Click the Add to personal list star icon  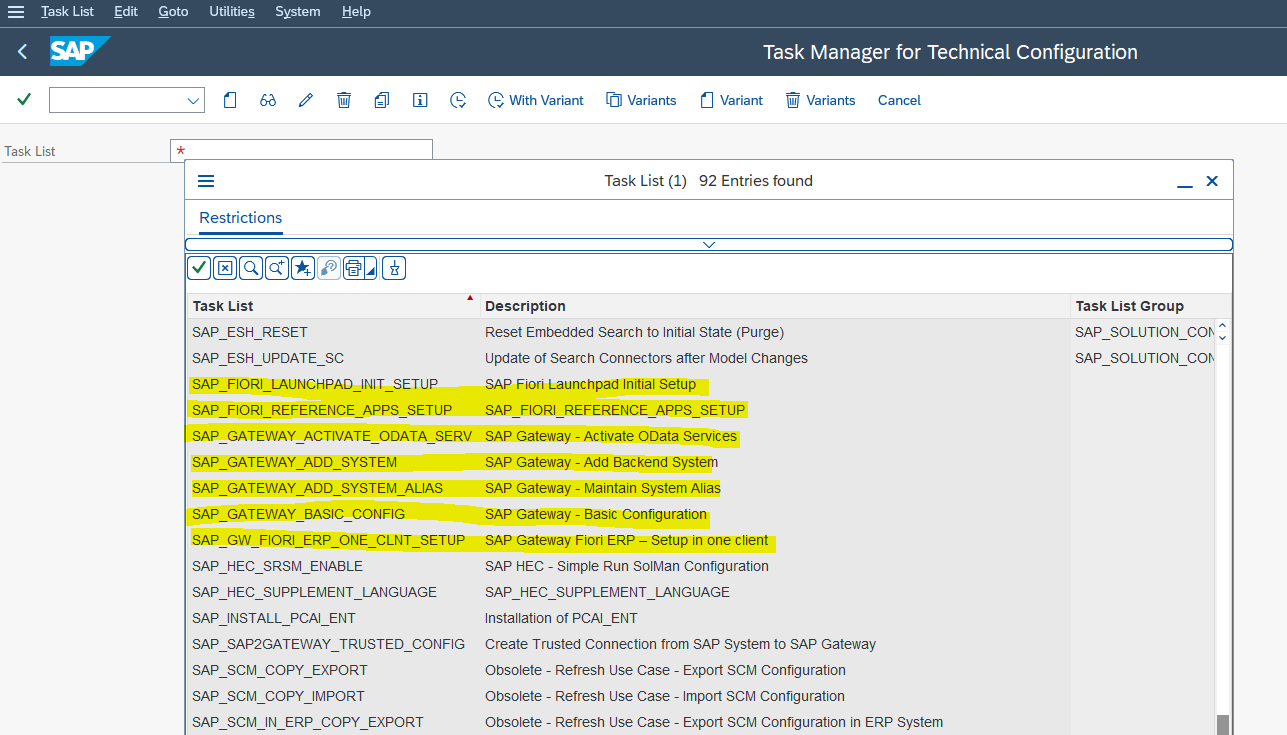tap(303, 268)
